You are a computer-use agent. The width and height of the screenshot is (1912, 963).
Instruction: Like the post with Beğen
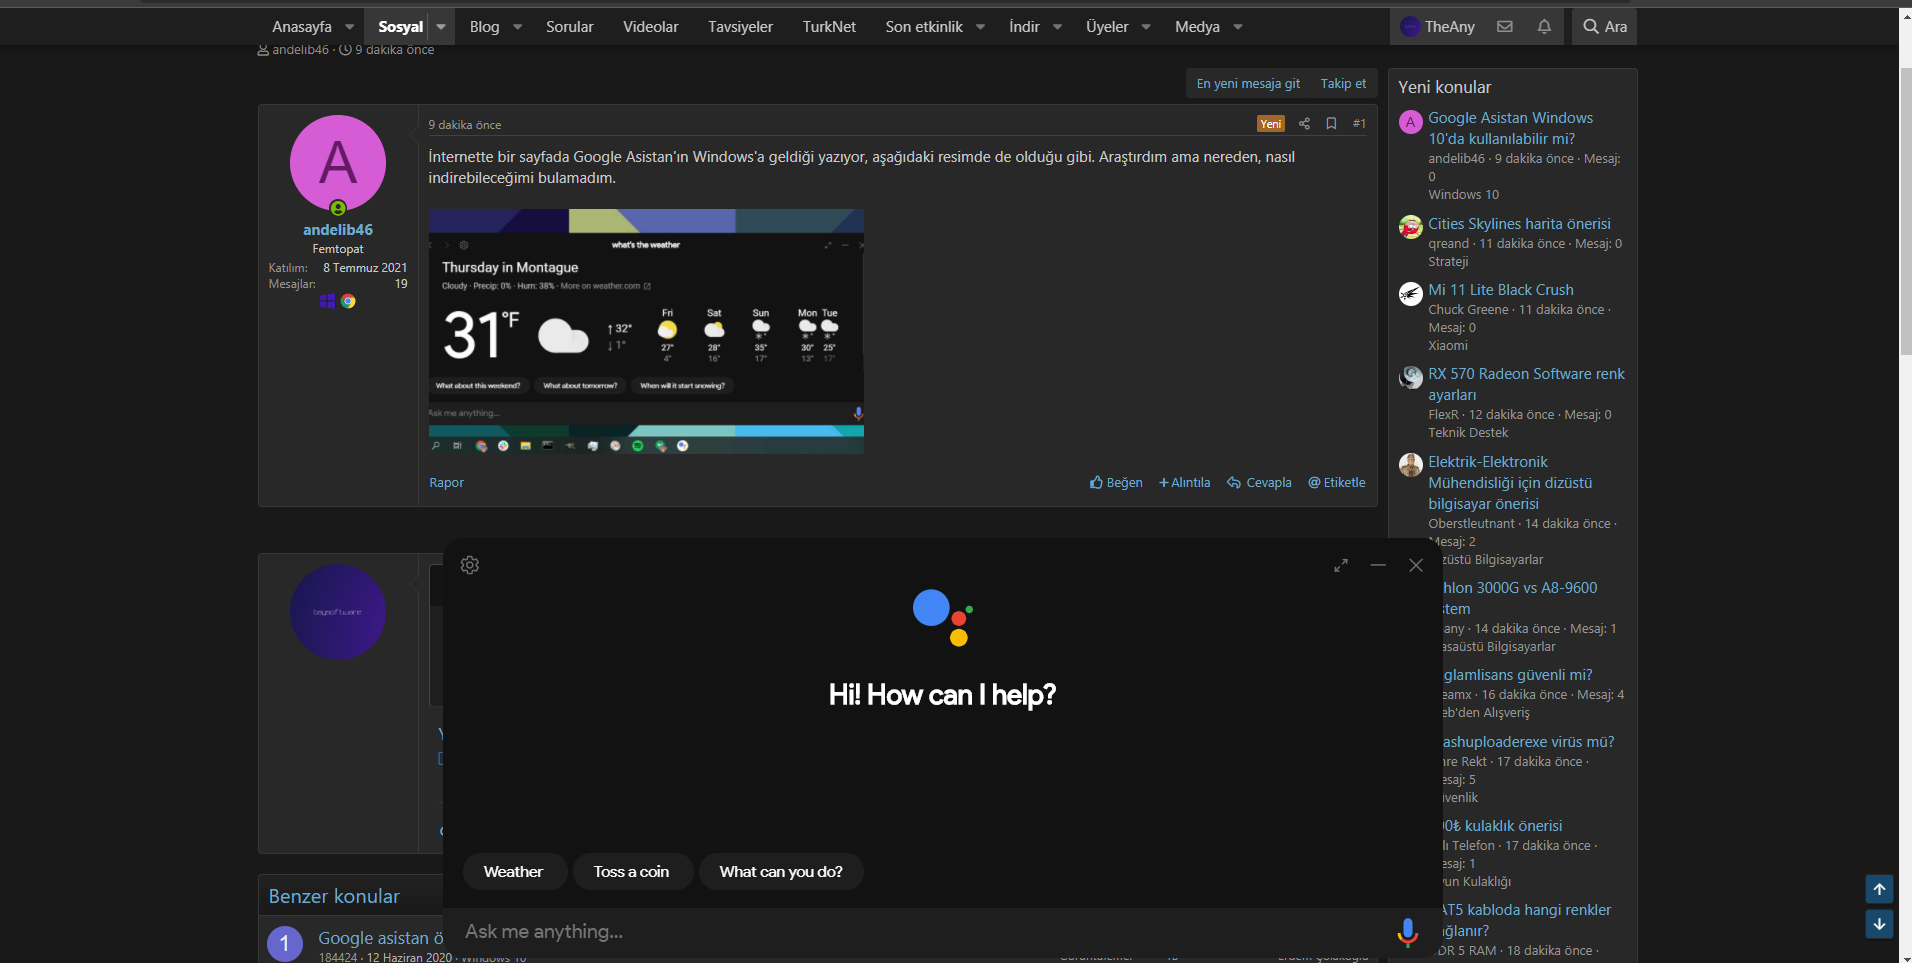click(1116, 483)
